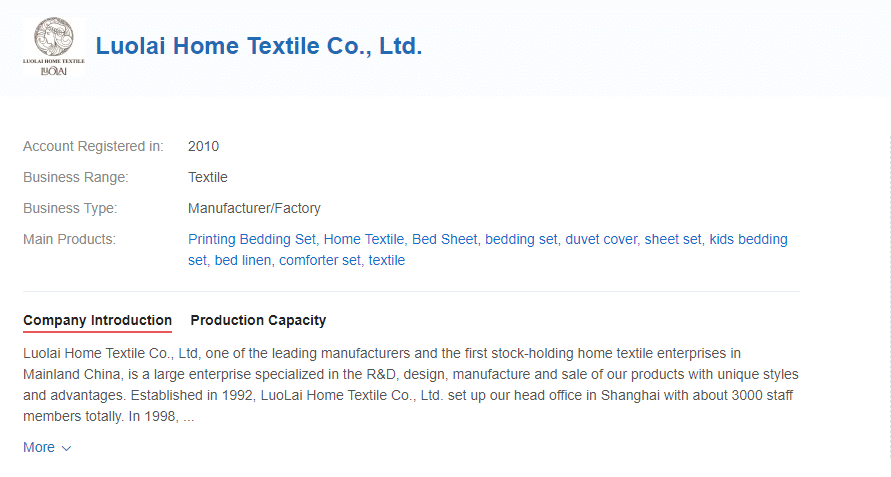Switch to the Company Introduction tab
Screen dimensions: 891x477
click(x=98, y=321)
